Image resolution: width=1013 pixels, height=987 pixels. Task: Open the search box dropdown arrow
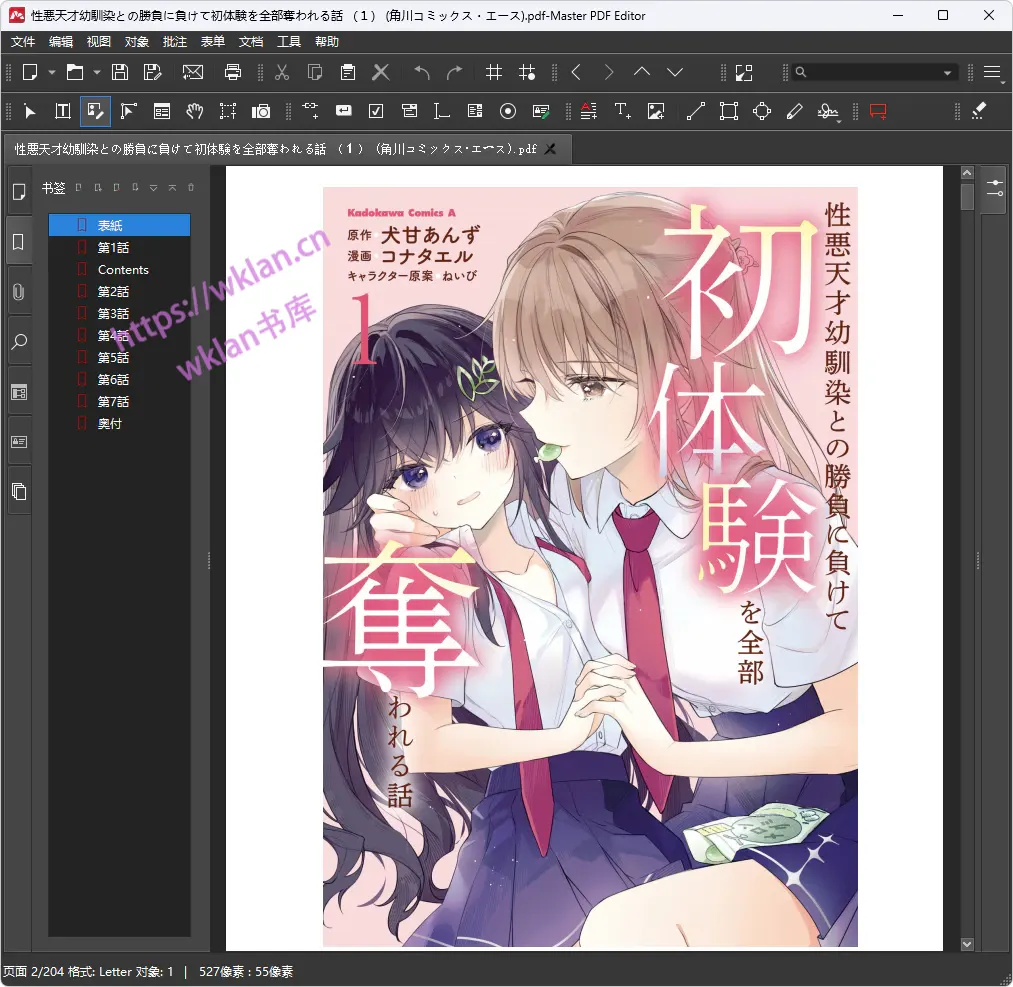click(x=947, y=73)
